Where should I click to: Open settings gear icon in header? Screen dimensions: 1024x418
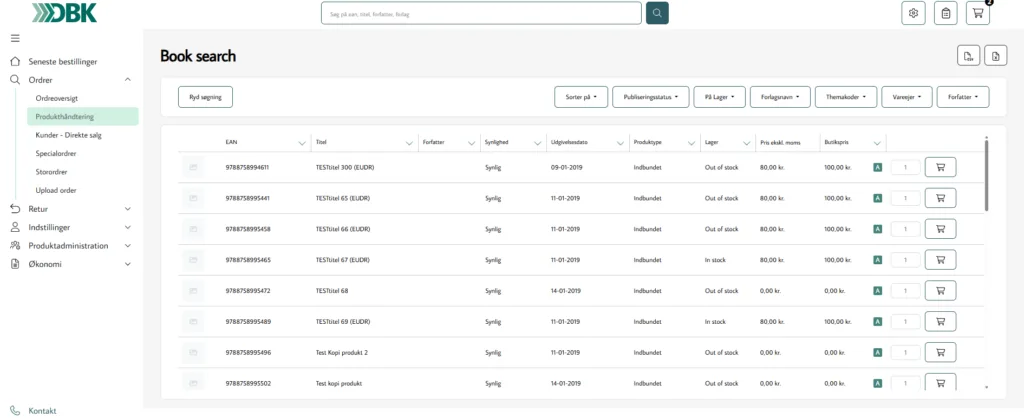point(913,13)
